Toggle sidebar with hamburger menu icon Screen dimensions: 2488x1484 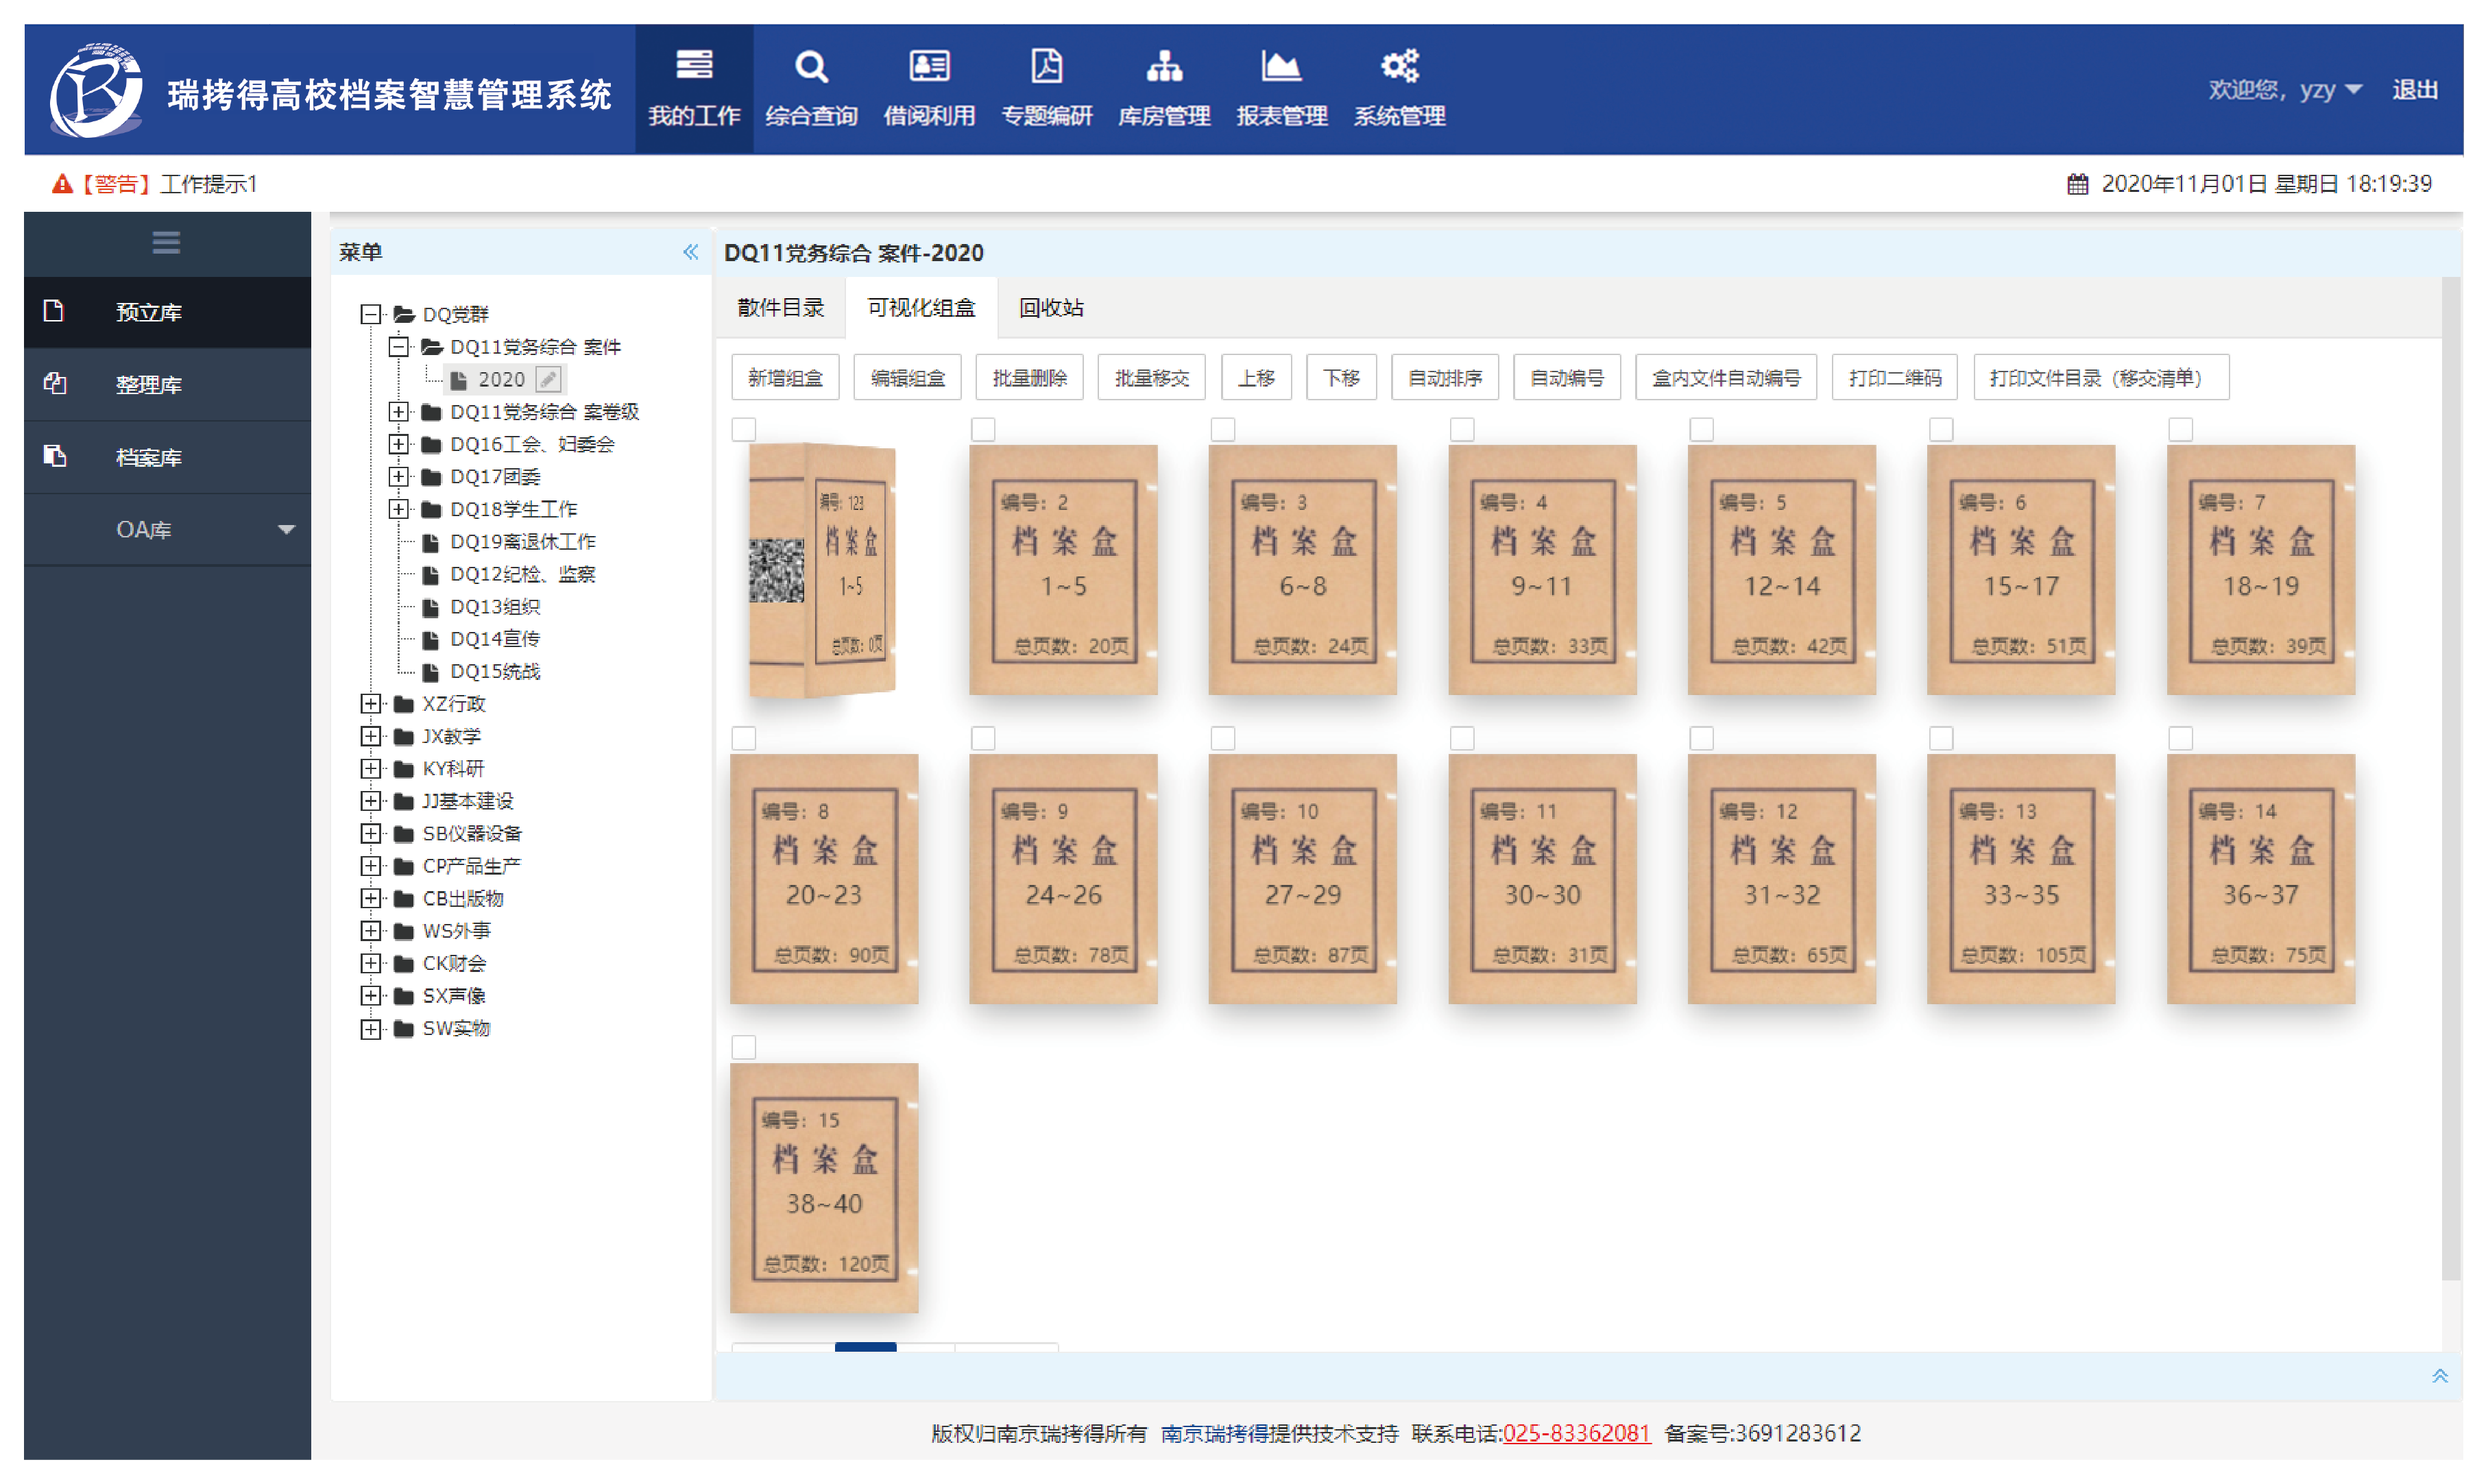pyautogui.click(x=166, y=242)
